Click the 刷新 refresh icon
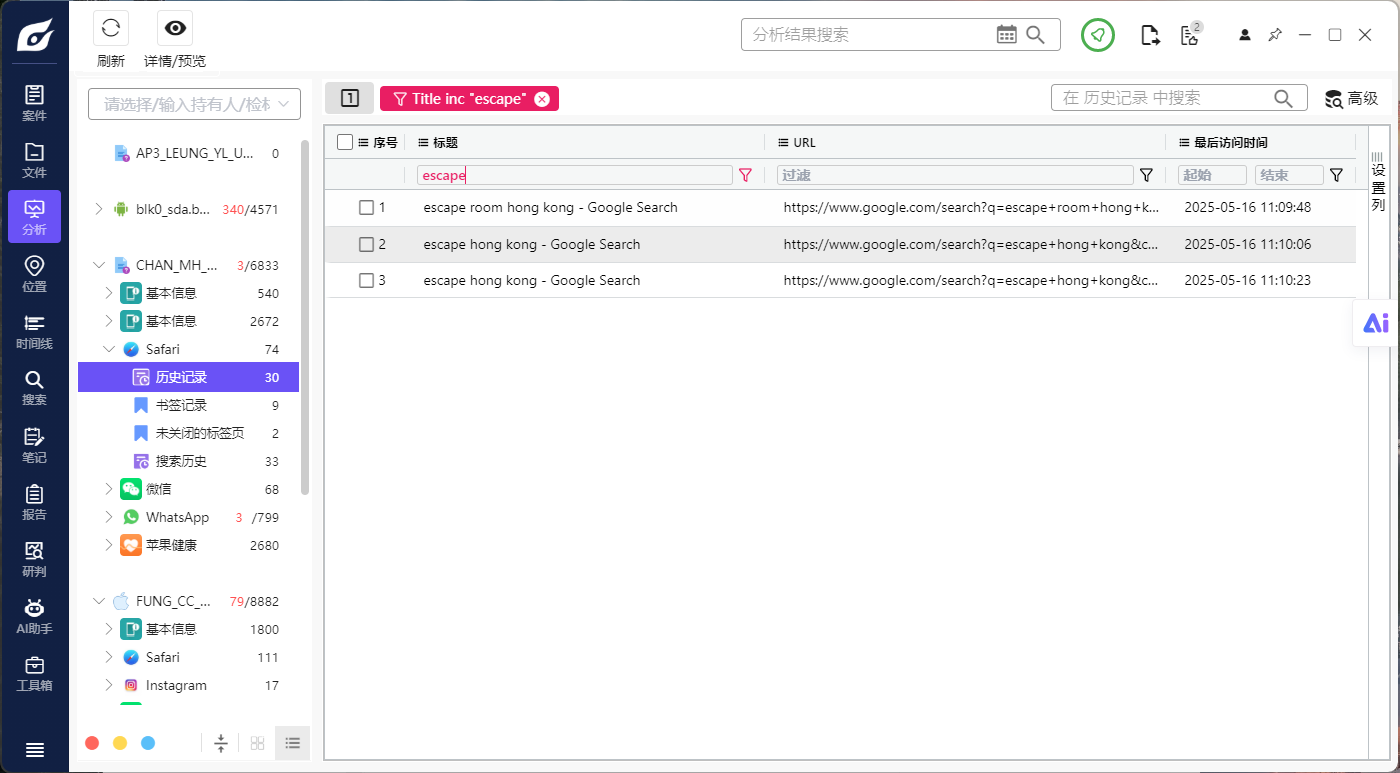 pos(111,28)
